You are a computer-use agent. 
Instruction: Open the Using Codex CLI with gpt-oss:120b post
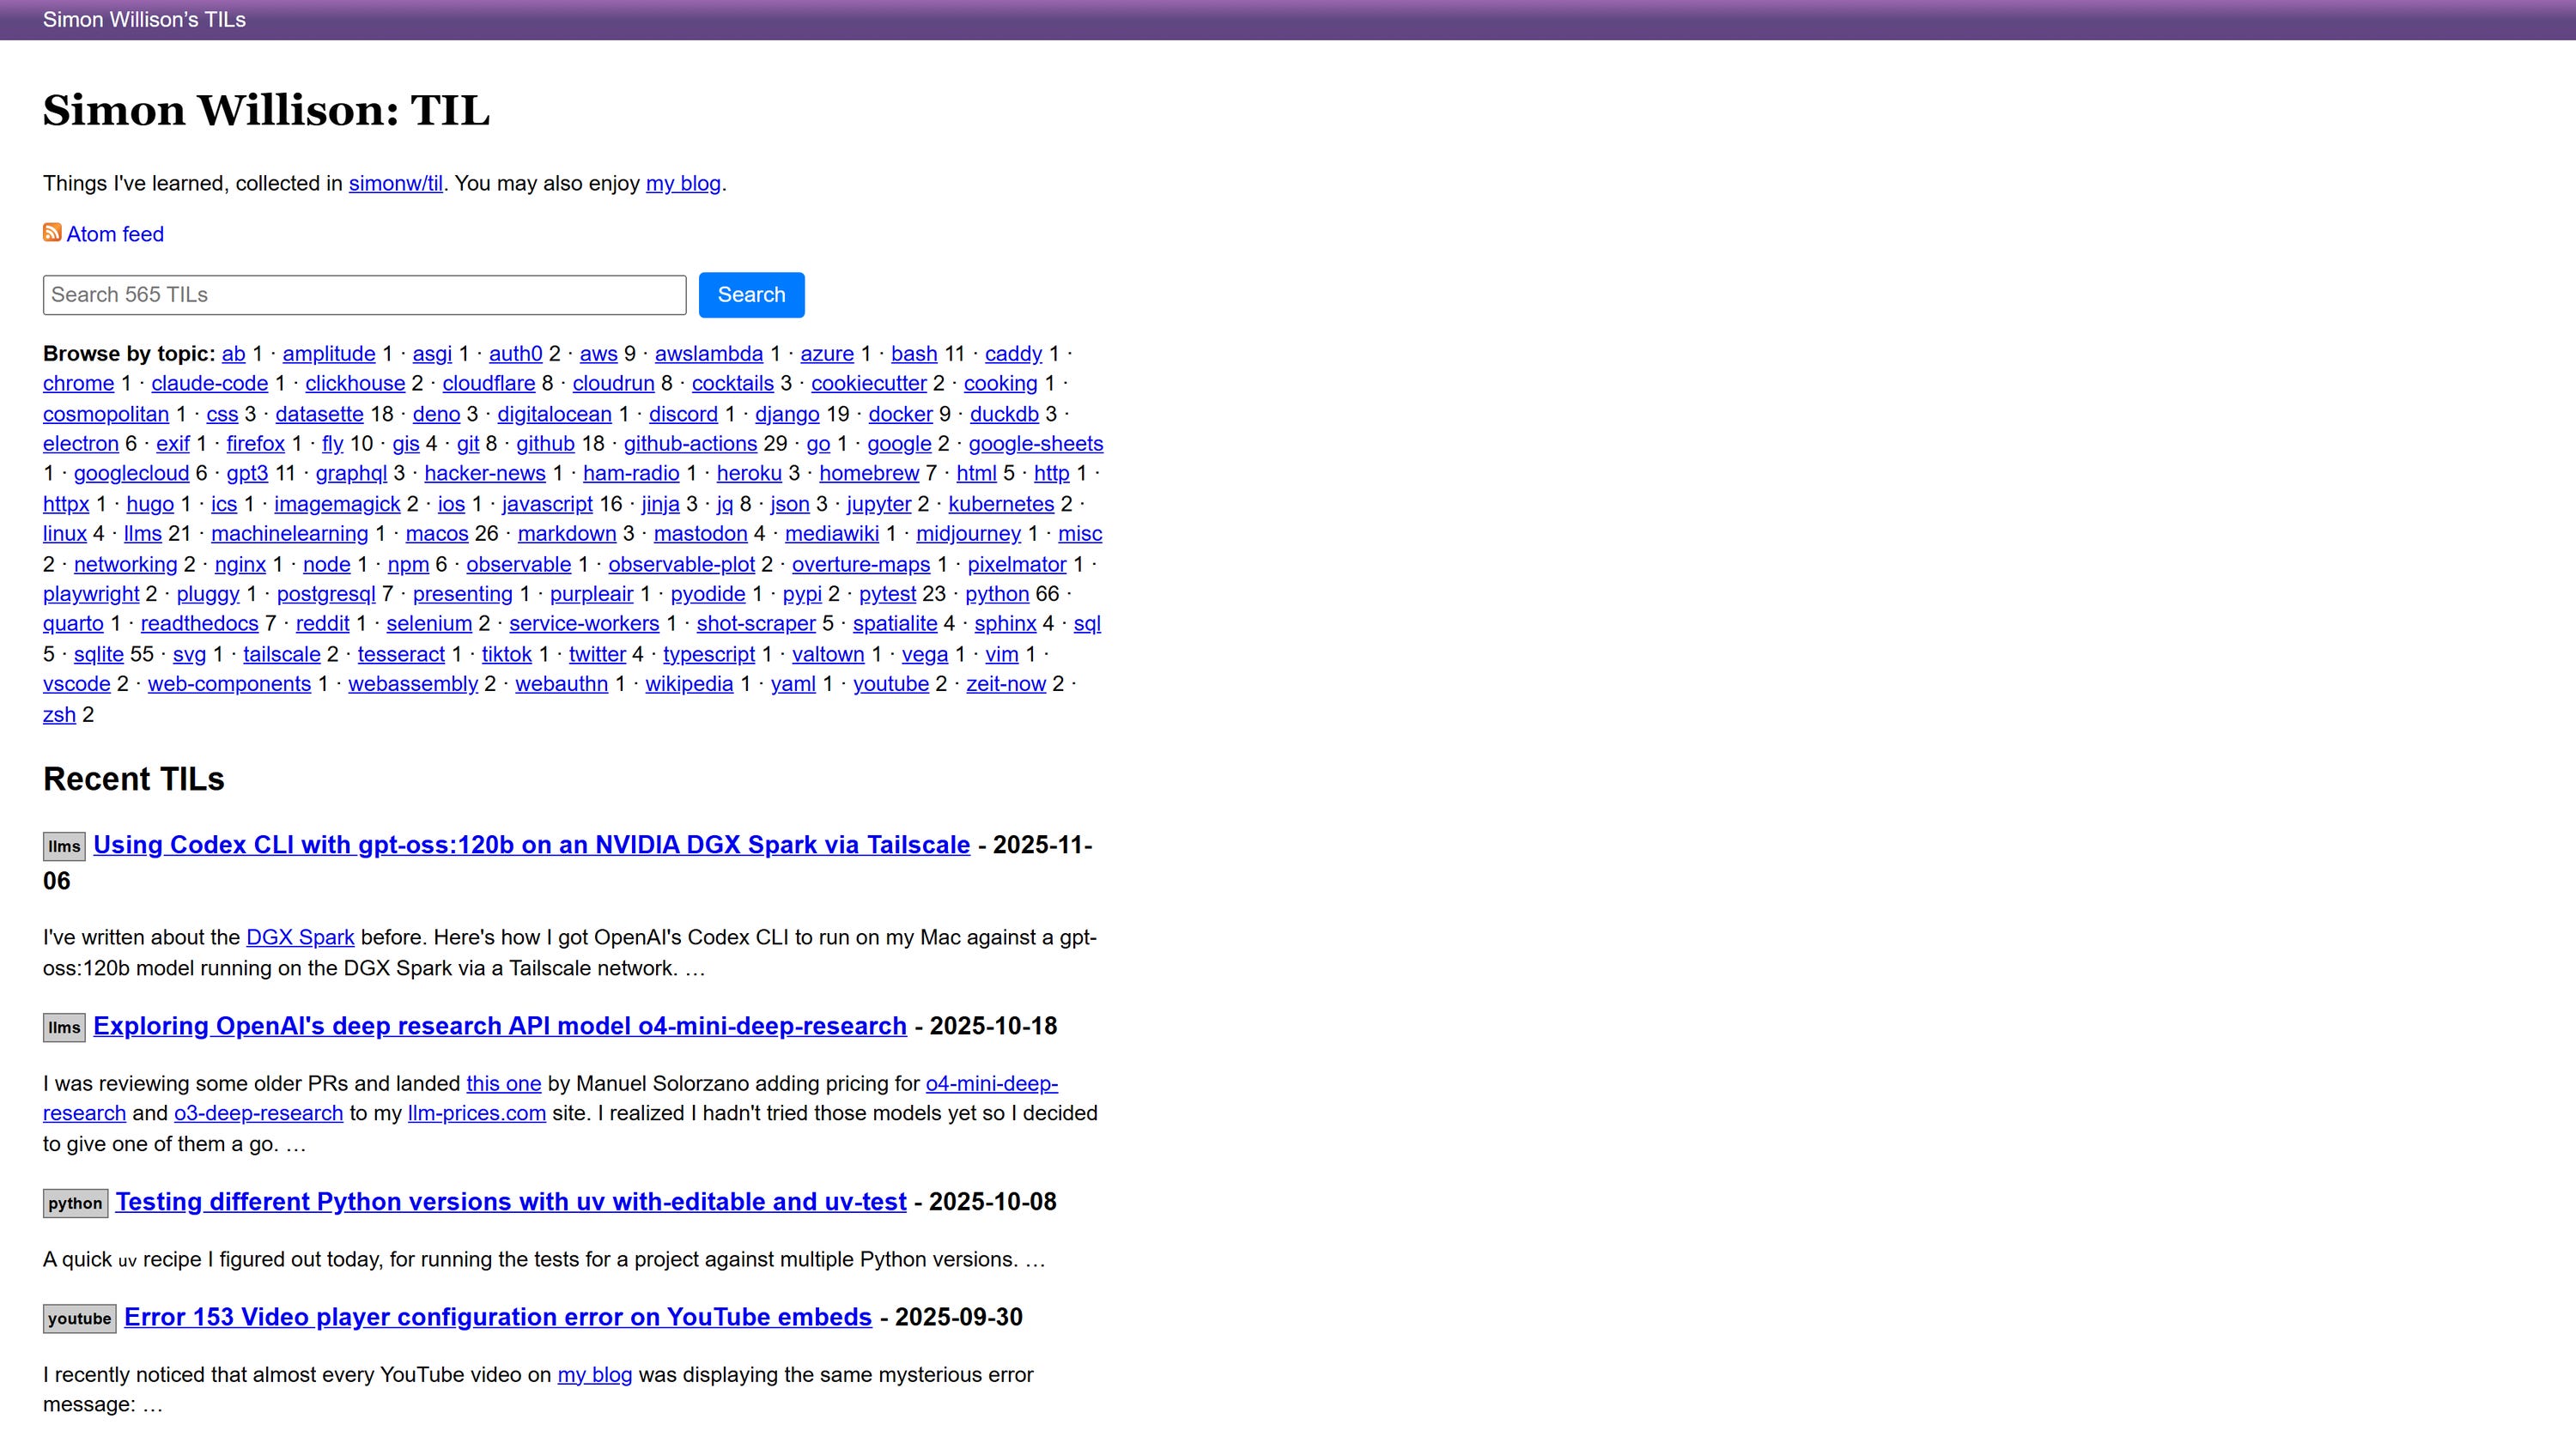(x=531, y=845)
